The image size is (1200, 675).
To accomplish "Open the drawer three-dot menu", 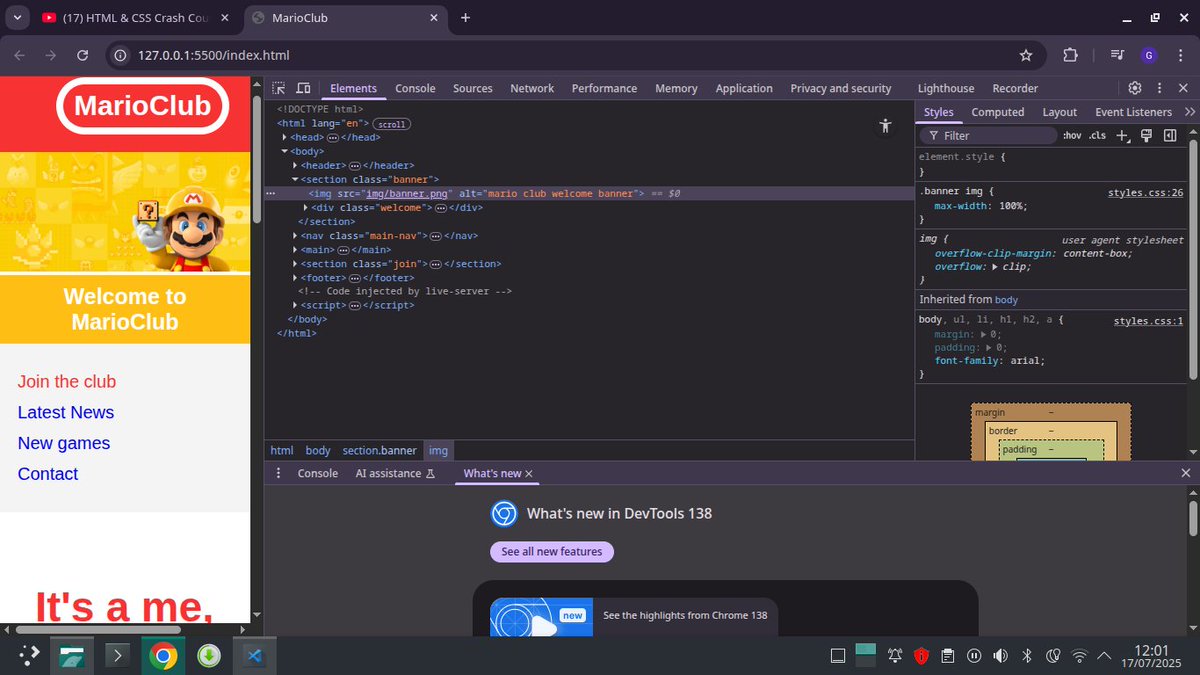I will click(x=279, y=473).
